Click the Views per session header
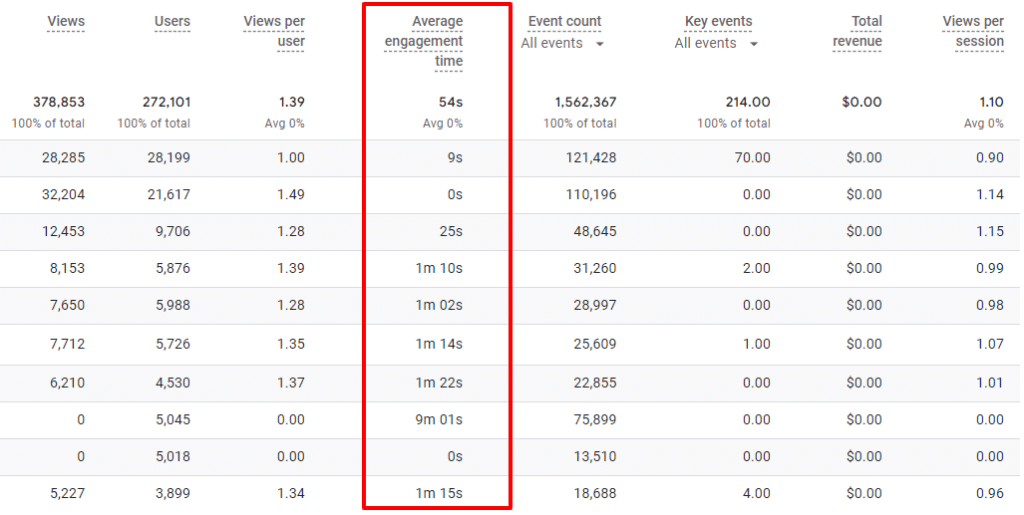Image resolution: width=1024 pixels, height=515 pixels. click(x=973, y=31)
